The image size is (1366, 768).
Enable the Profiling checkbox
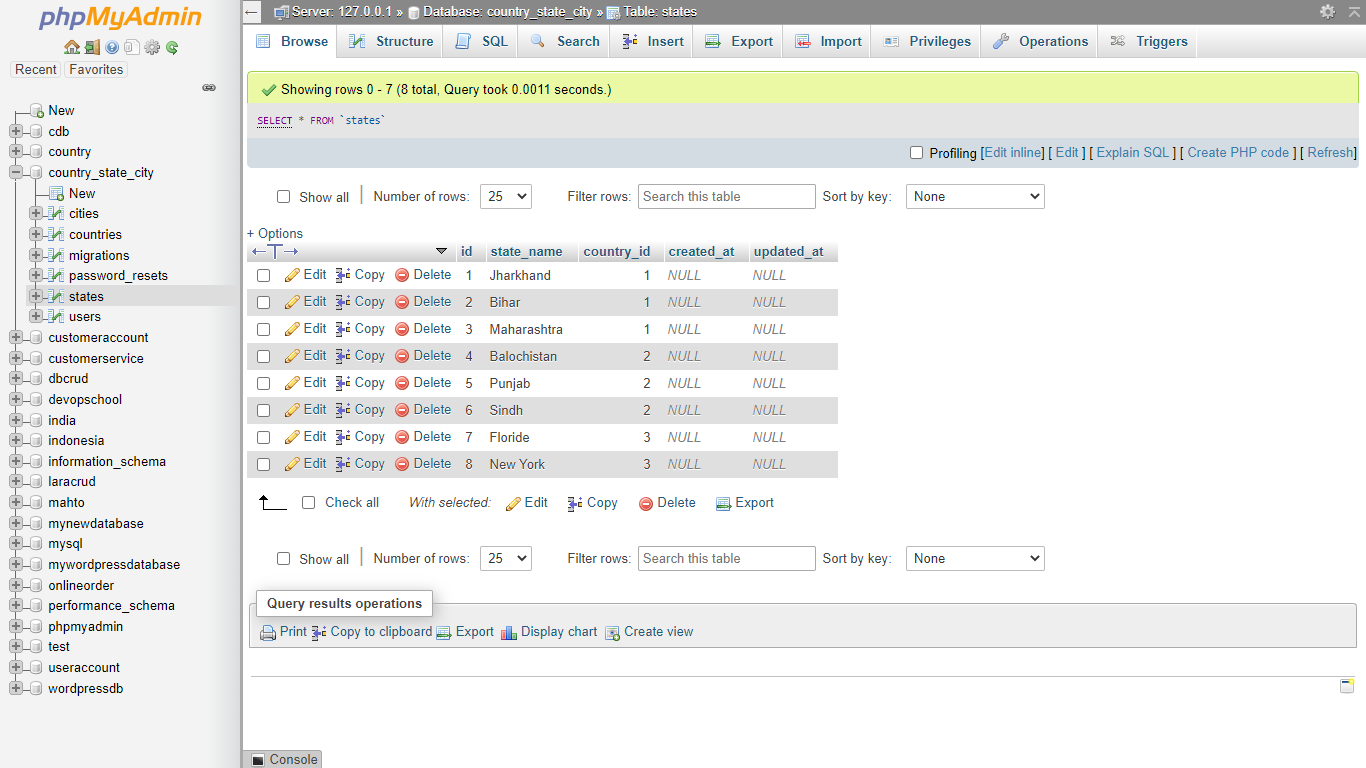pos(916,153)
